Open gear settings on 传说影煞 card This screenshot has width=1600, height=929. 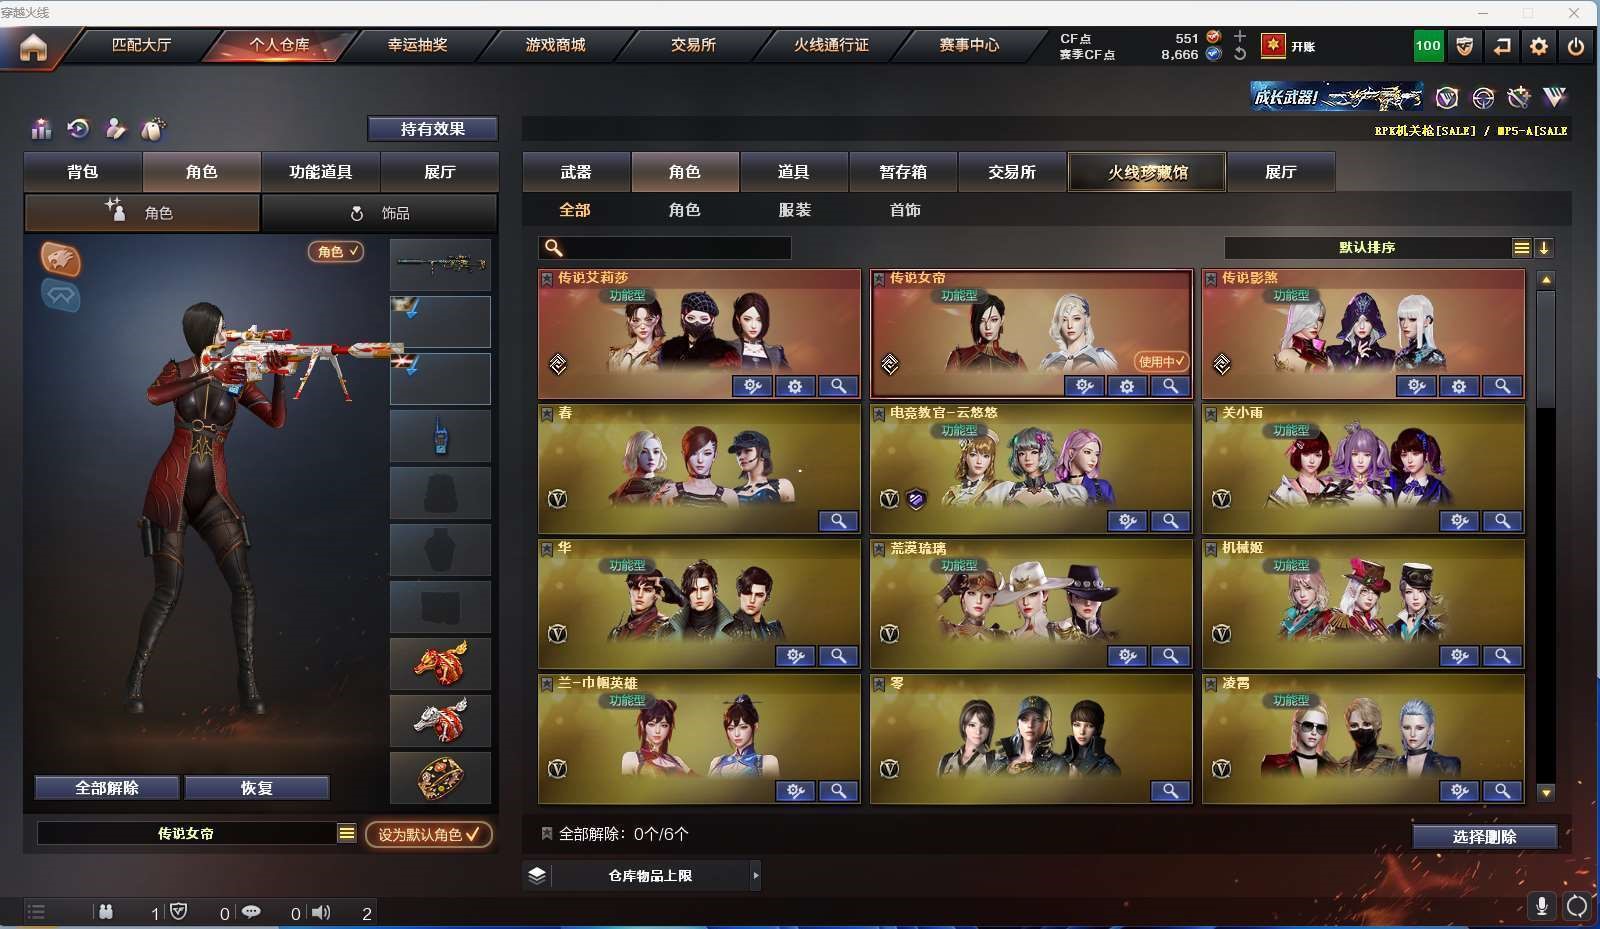[1459, 386]
